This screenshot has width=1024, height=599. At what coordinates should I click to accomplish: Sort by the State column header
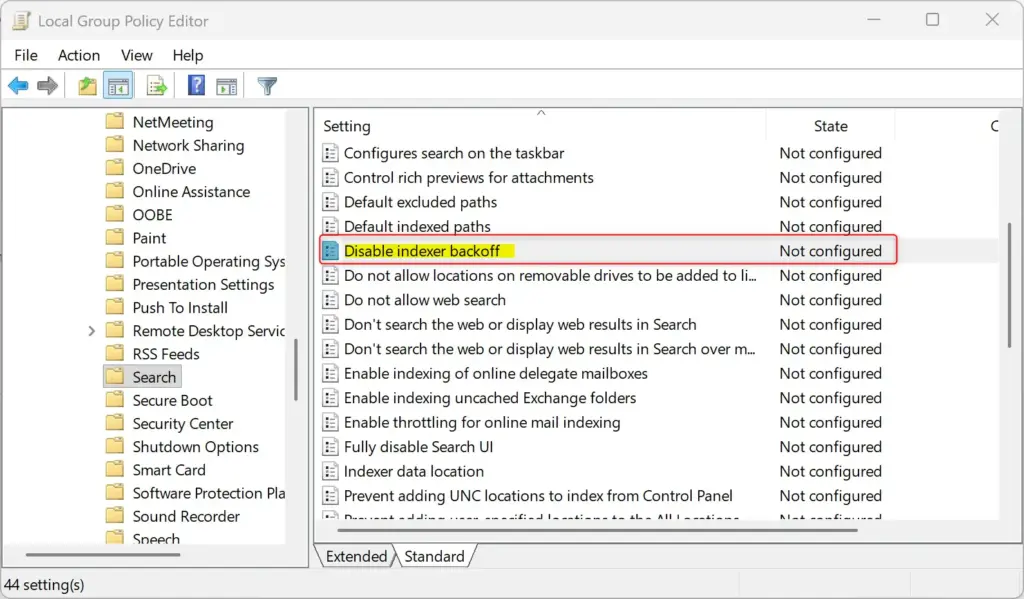pos(831,126)
